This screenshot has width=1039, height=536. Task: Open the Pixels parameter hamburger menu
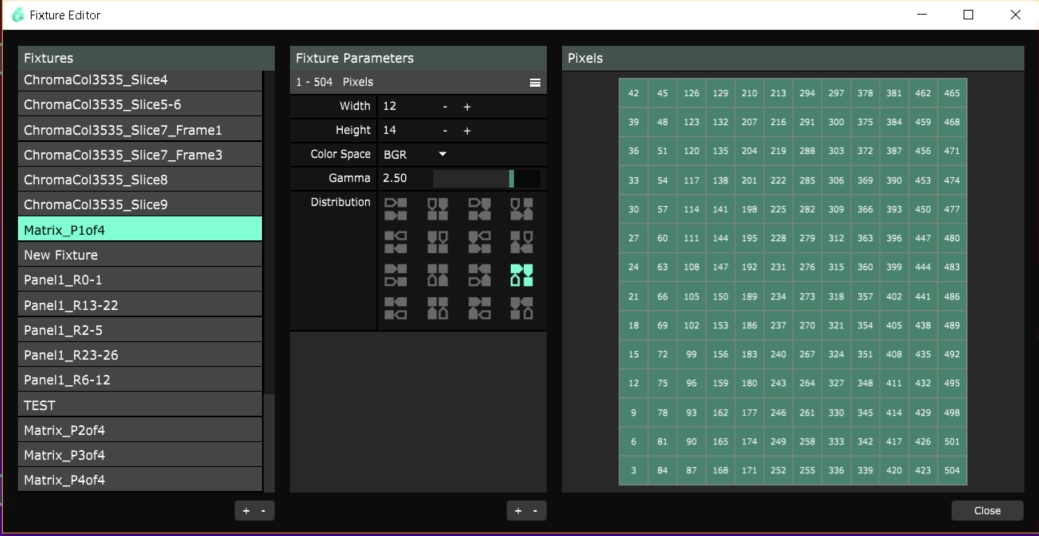[x=535, y=82]
